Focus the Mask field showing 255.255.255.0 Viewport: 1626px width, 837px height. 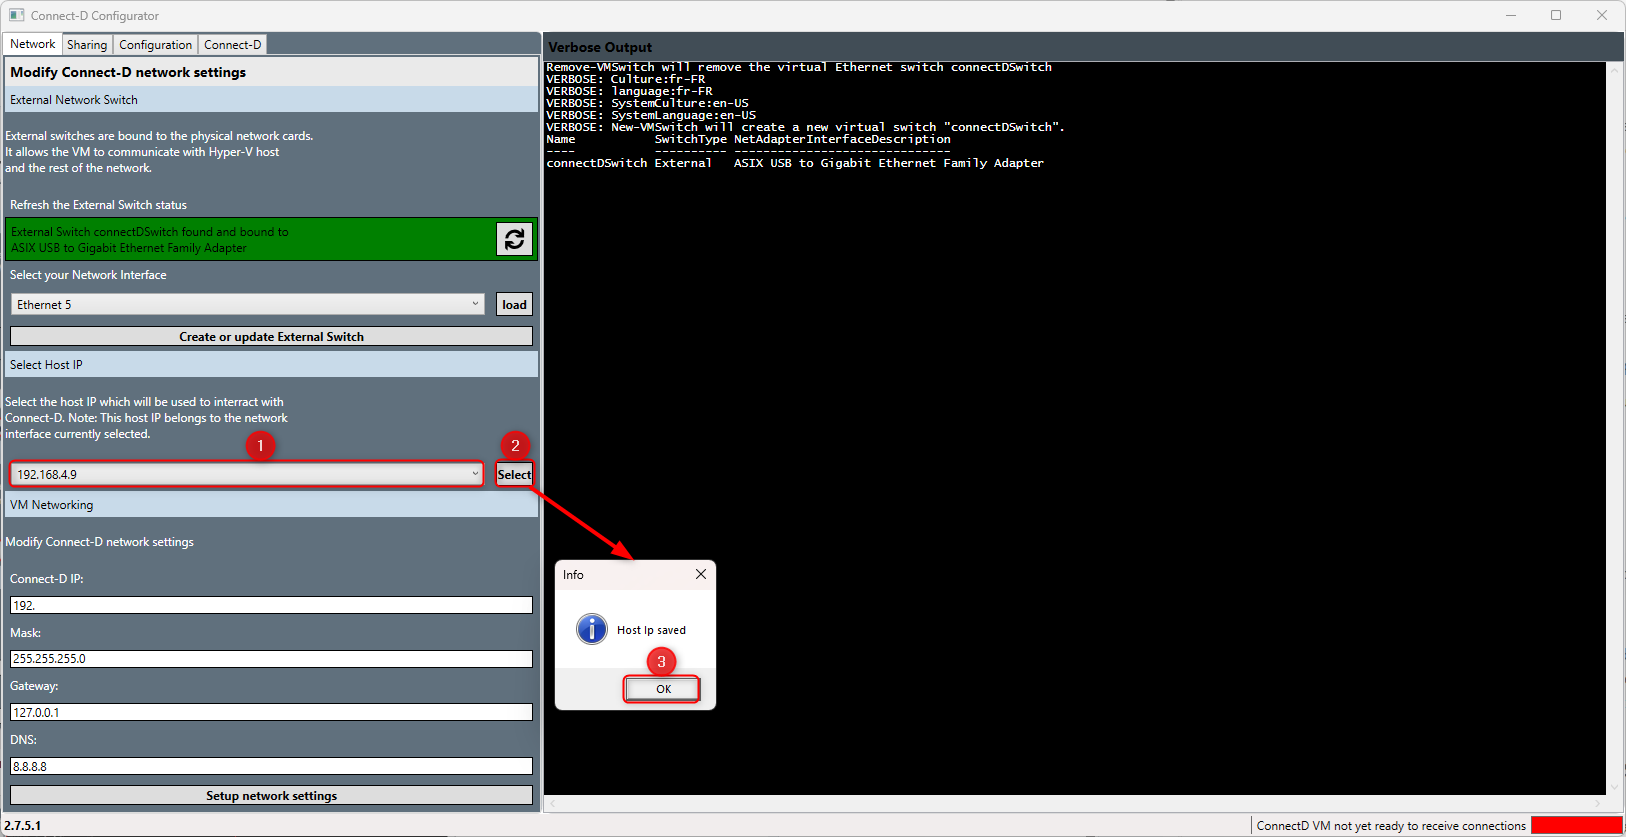point(271,658)
